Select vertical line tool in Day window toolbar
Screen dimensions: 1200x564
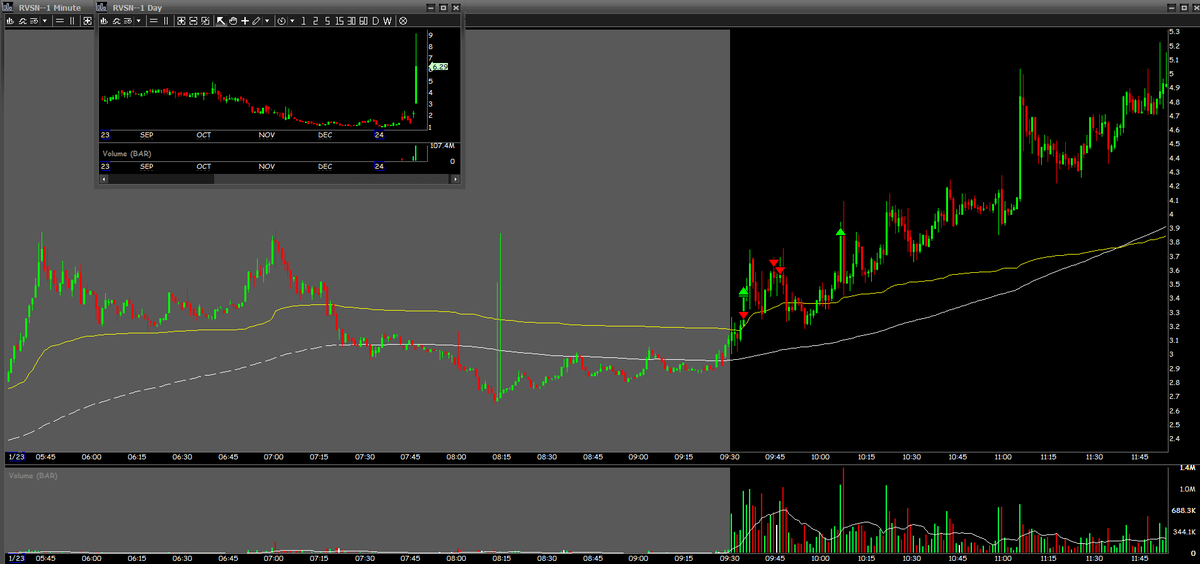[166, 20]
